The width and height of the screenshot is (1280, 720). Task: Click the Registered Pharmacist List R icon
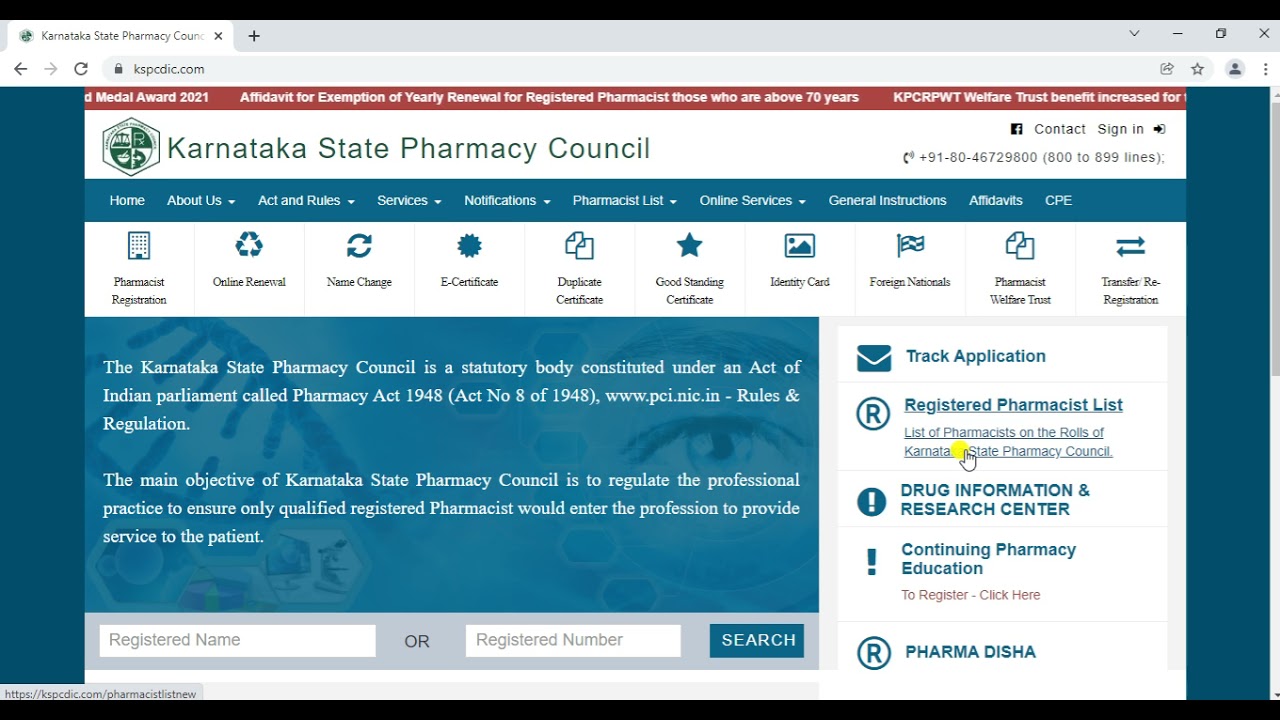tap(873, 414)
